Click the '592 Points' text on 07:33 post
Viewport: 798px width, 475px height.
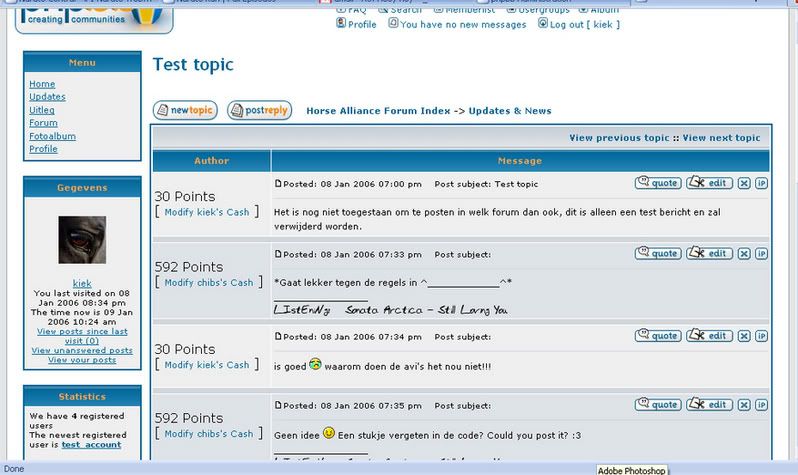[189, 267]
